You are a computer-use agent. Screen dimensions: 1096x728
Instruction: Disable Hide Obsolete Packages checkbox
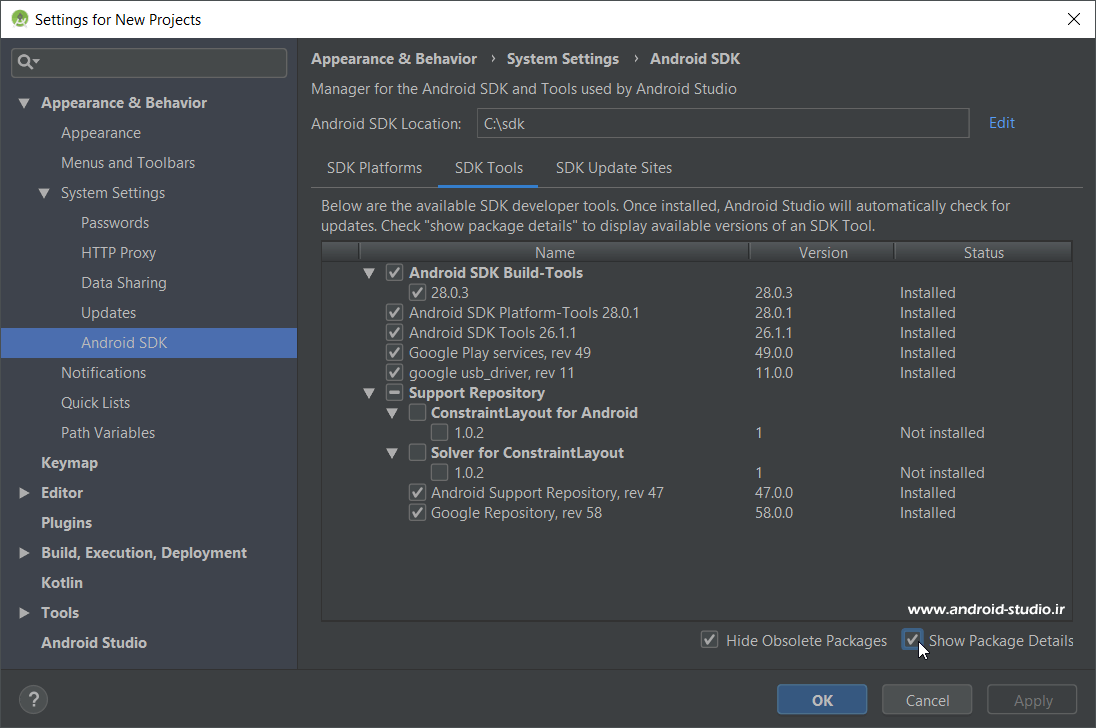coord(709,640)
